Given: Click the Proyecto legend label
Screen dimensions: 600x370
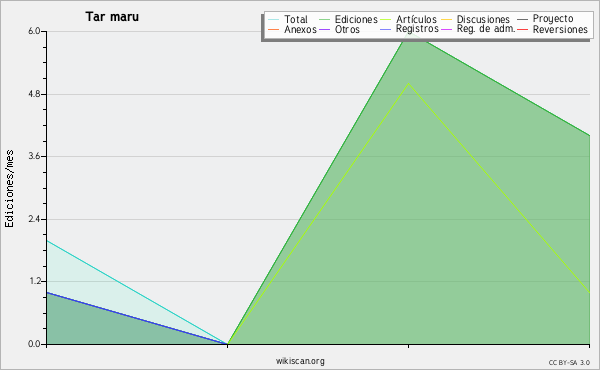Looking at the screenshot, I should point(553,19).
